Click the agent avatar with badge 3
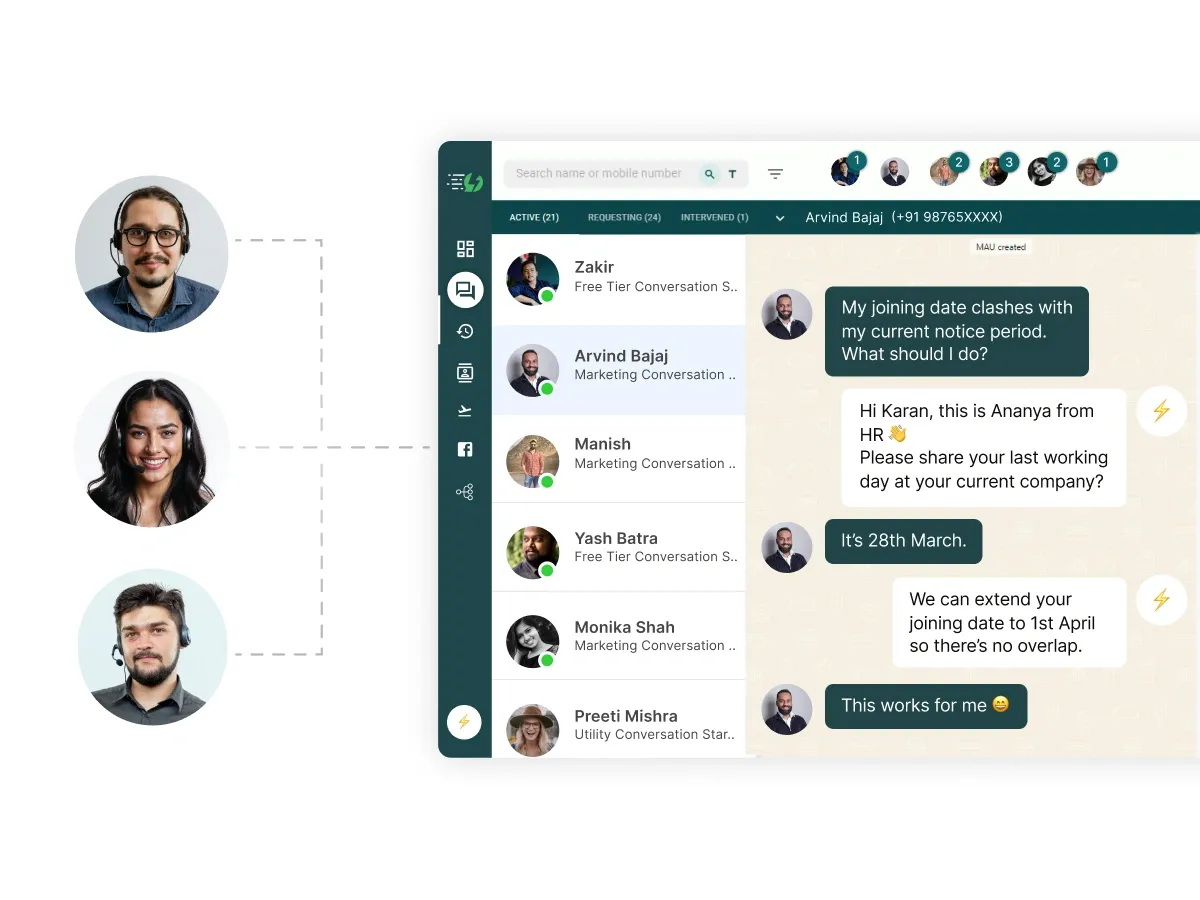Viewport: 1200px width, 900px height. click(x=996, y=171)
